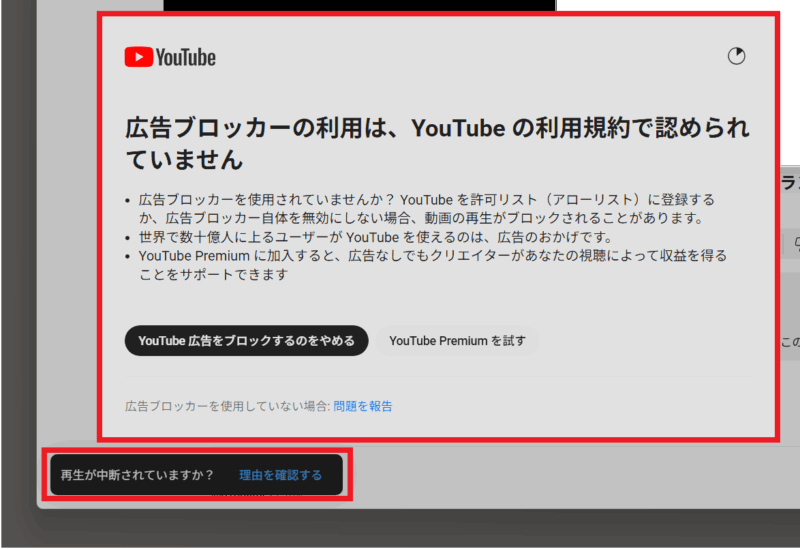Click the '再生が中断されていますか？' toast text
This screenshot has width=800, height=549.
pos(137,475)
